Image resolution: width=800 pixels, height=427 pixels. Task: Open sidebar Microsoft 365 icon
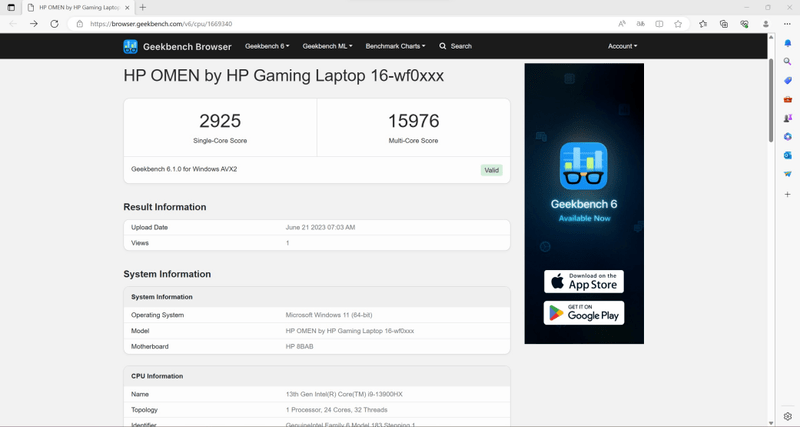tap(788, 137)
